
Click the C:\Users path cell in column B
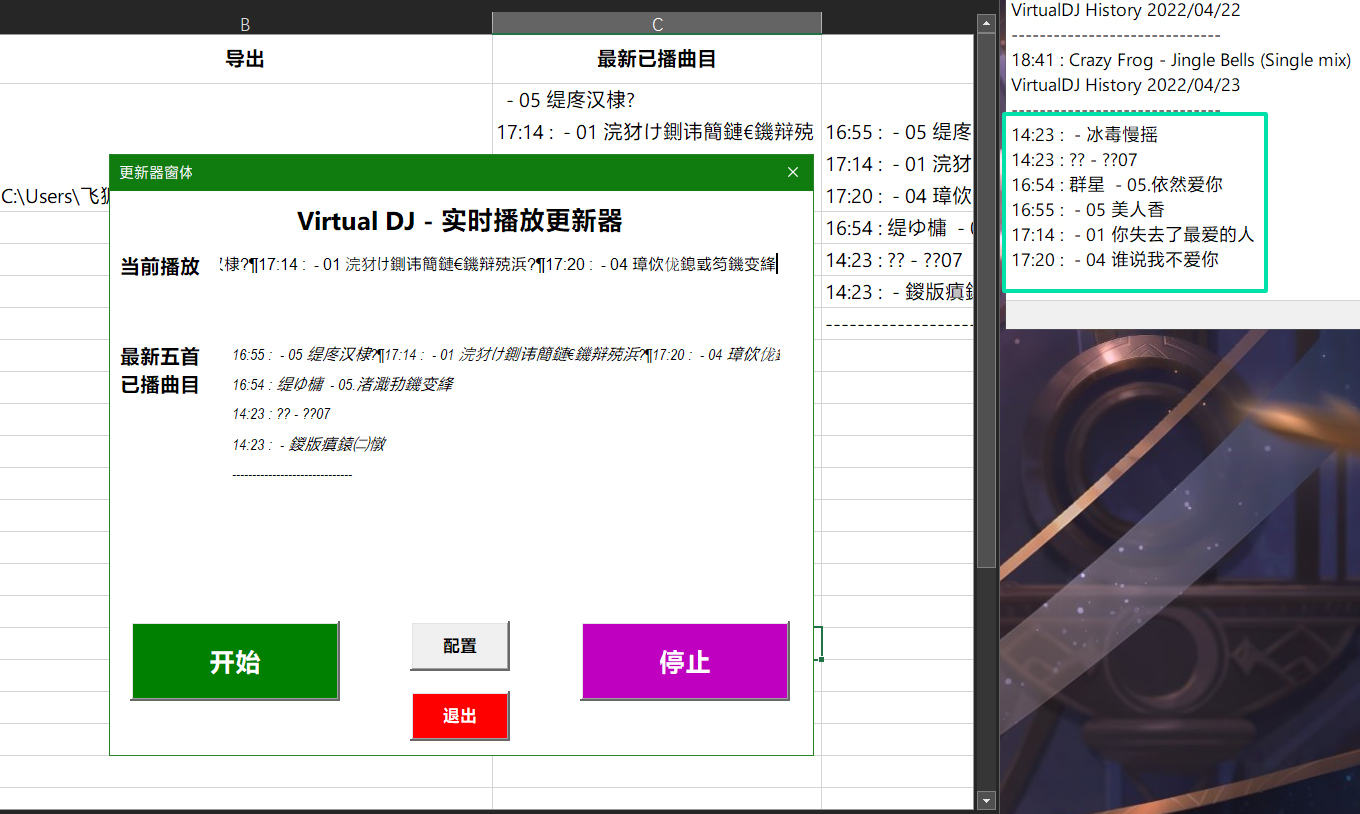[55, 197]
